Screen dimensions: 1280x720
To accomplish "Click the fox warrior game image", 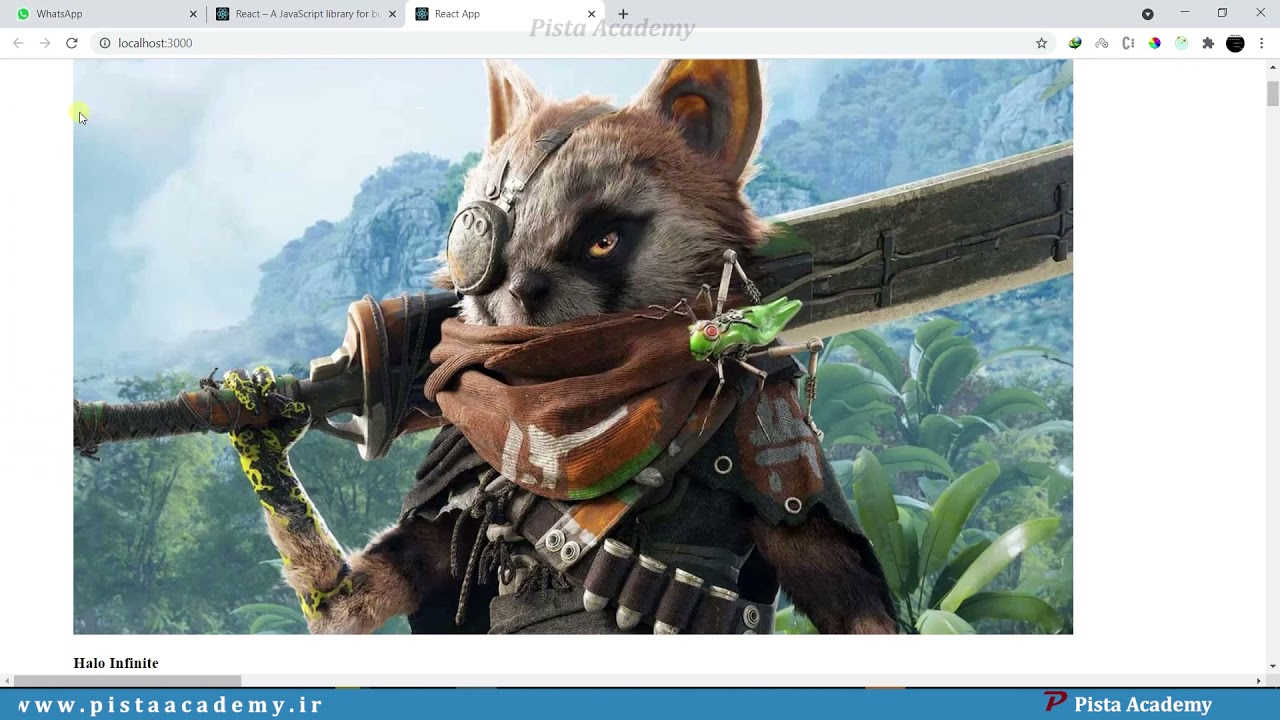I will pos(573,347).
